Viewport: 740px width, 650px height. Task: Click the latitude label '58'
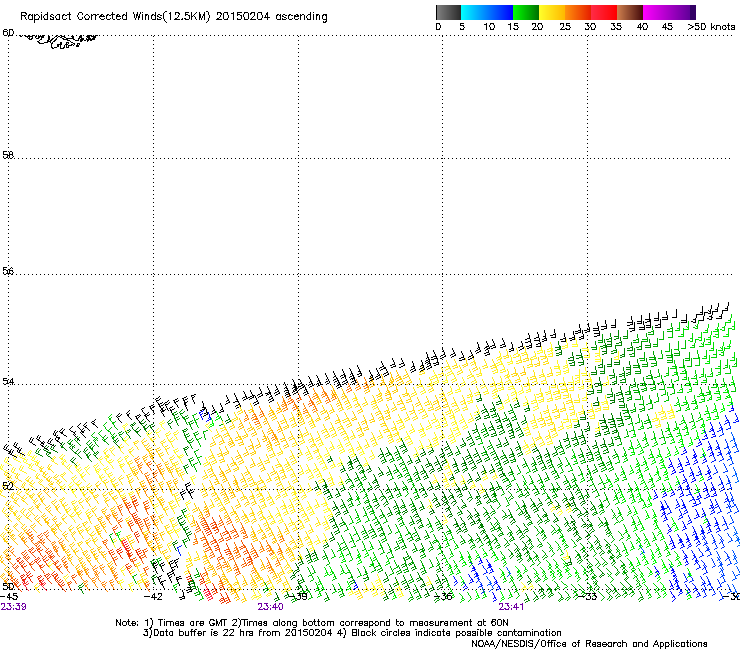pos(8,155)
